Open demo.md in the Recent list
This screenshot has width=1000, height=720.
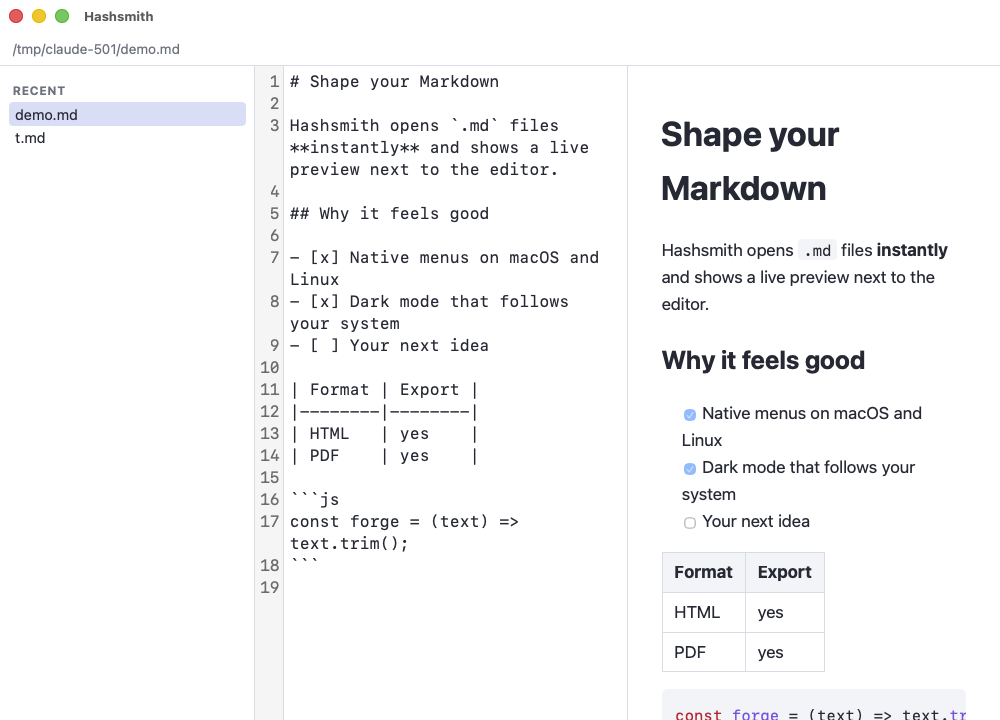pyautogui.click(x=127, y=114)
